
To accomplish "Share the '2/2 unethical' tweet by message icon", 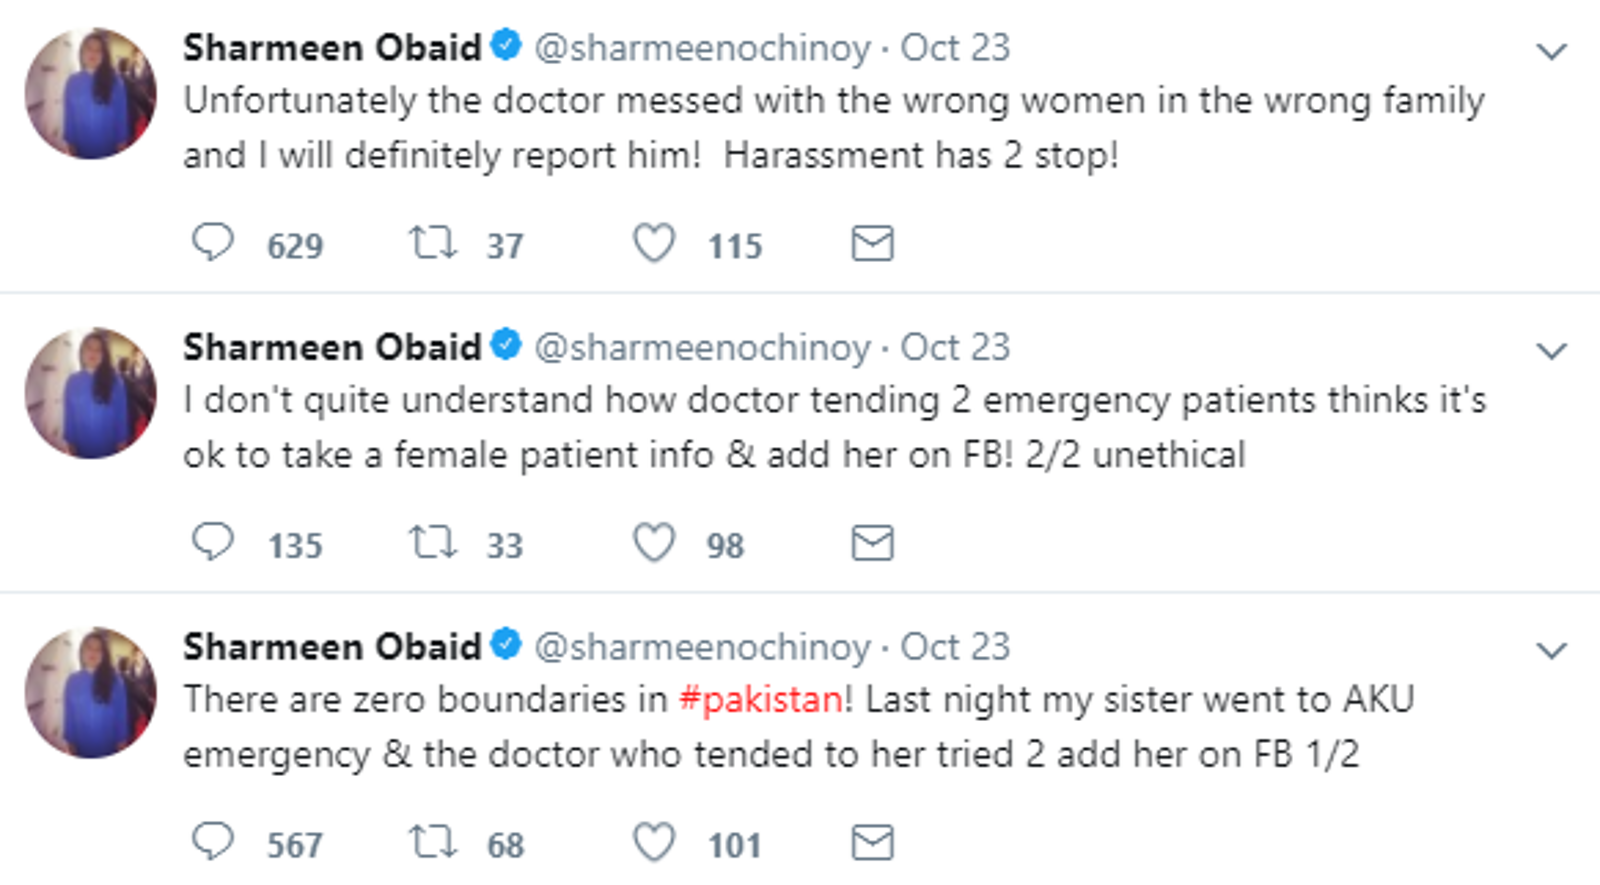I will pos(872,542).
